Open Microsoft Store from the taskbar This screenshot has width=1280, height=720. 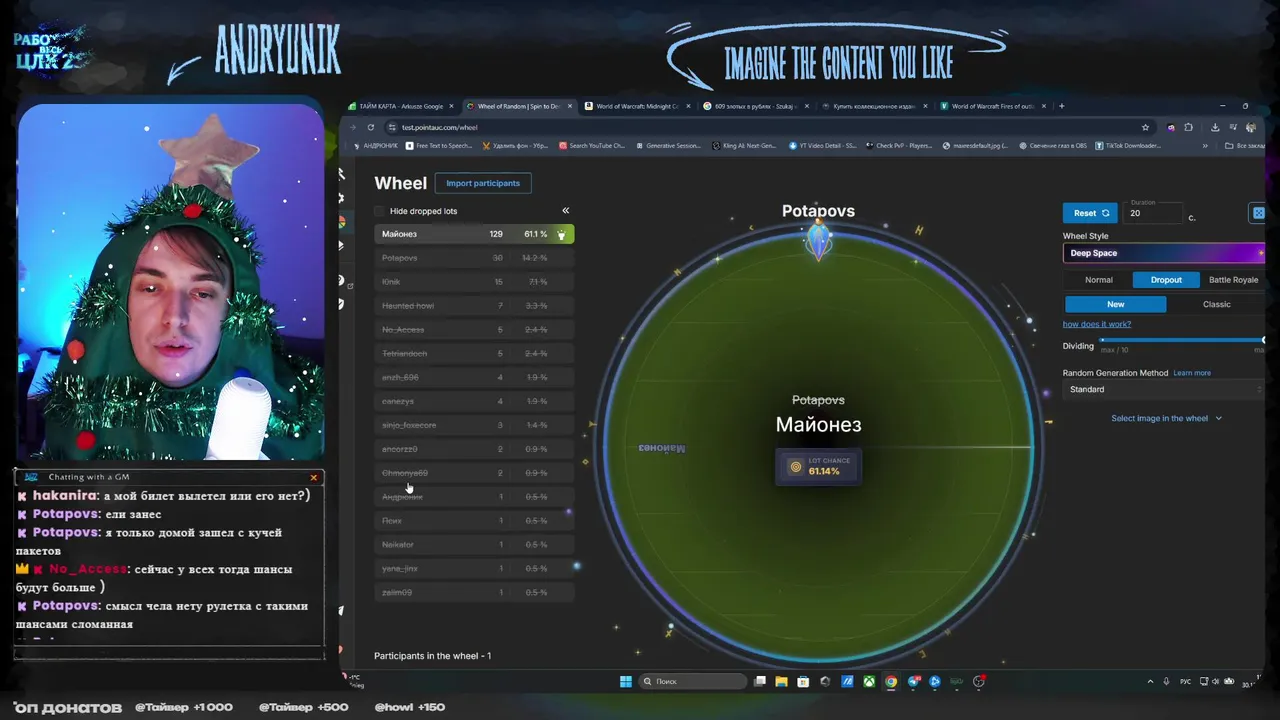click(x=803, y=681)
